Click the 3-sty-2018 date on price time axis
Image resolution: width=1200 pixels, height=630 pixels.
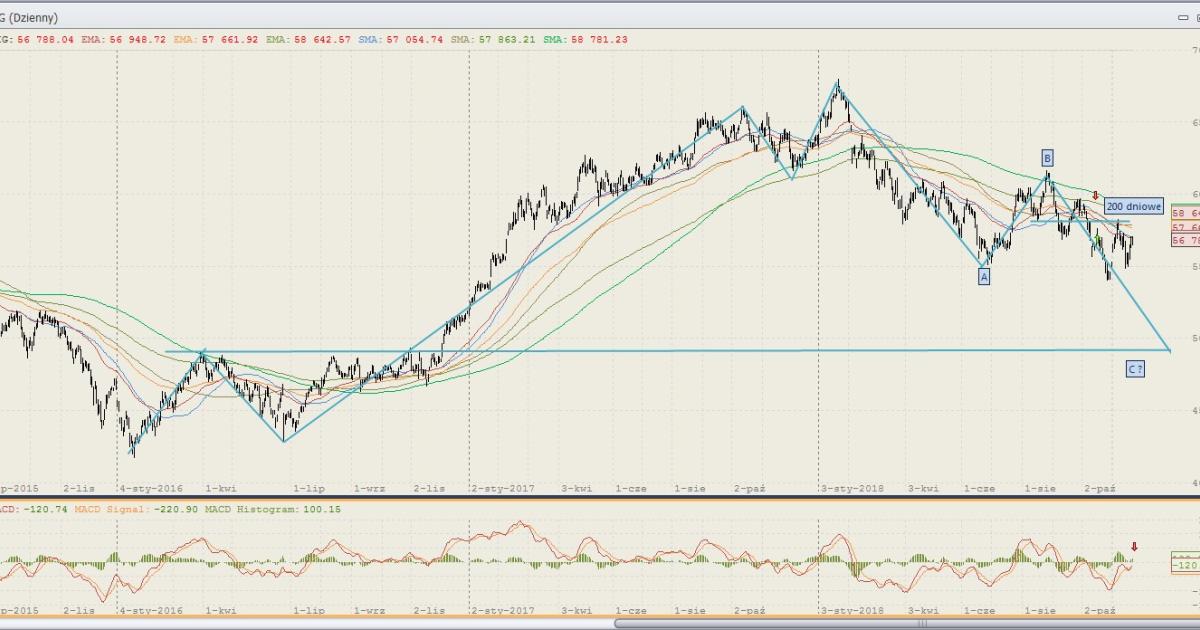[853, 489]
